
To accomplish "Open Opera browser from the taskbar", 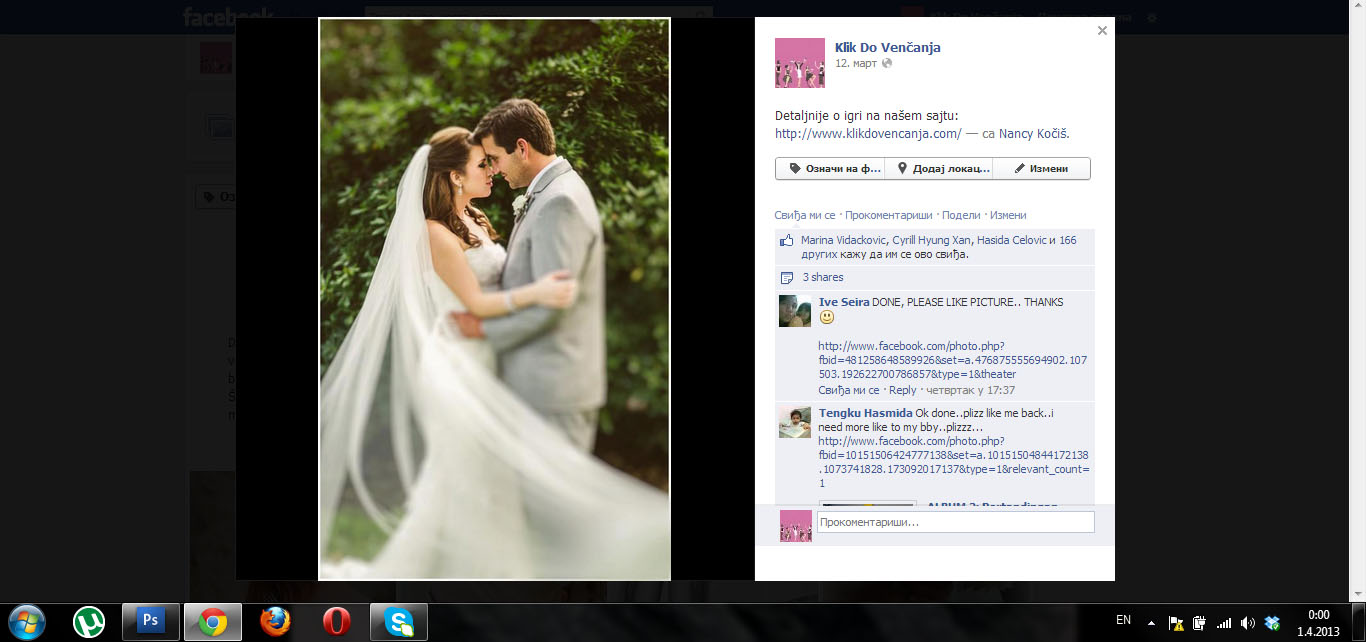I will 337,621.
